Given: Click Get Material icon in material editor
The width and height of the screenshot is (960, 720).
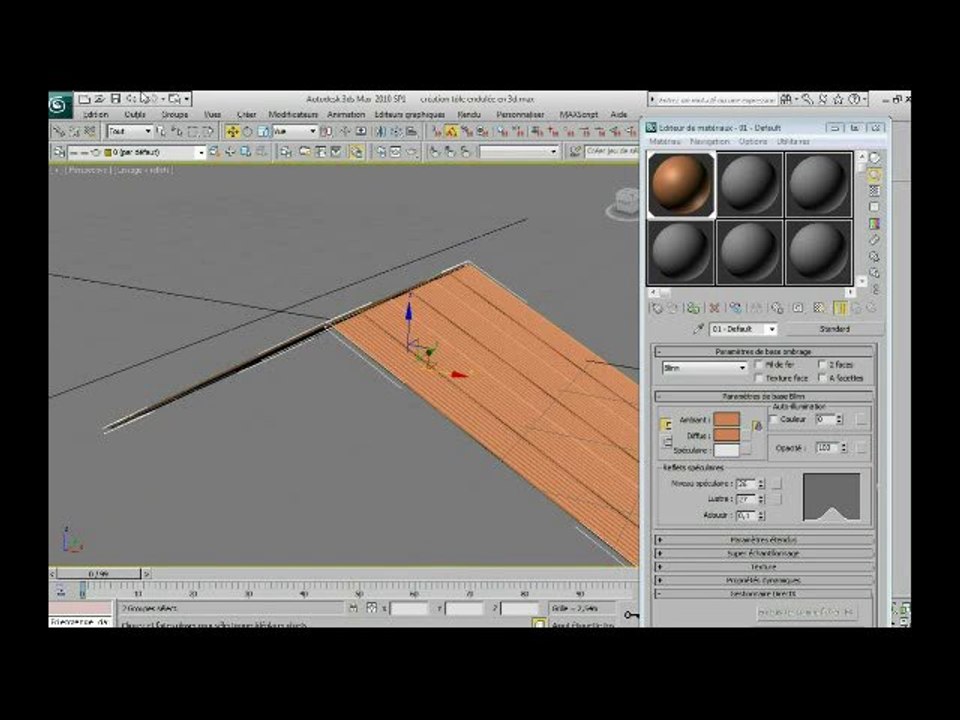Looking at the screenshot, I should 656,309.
